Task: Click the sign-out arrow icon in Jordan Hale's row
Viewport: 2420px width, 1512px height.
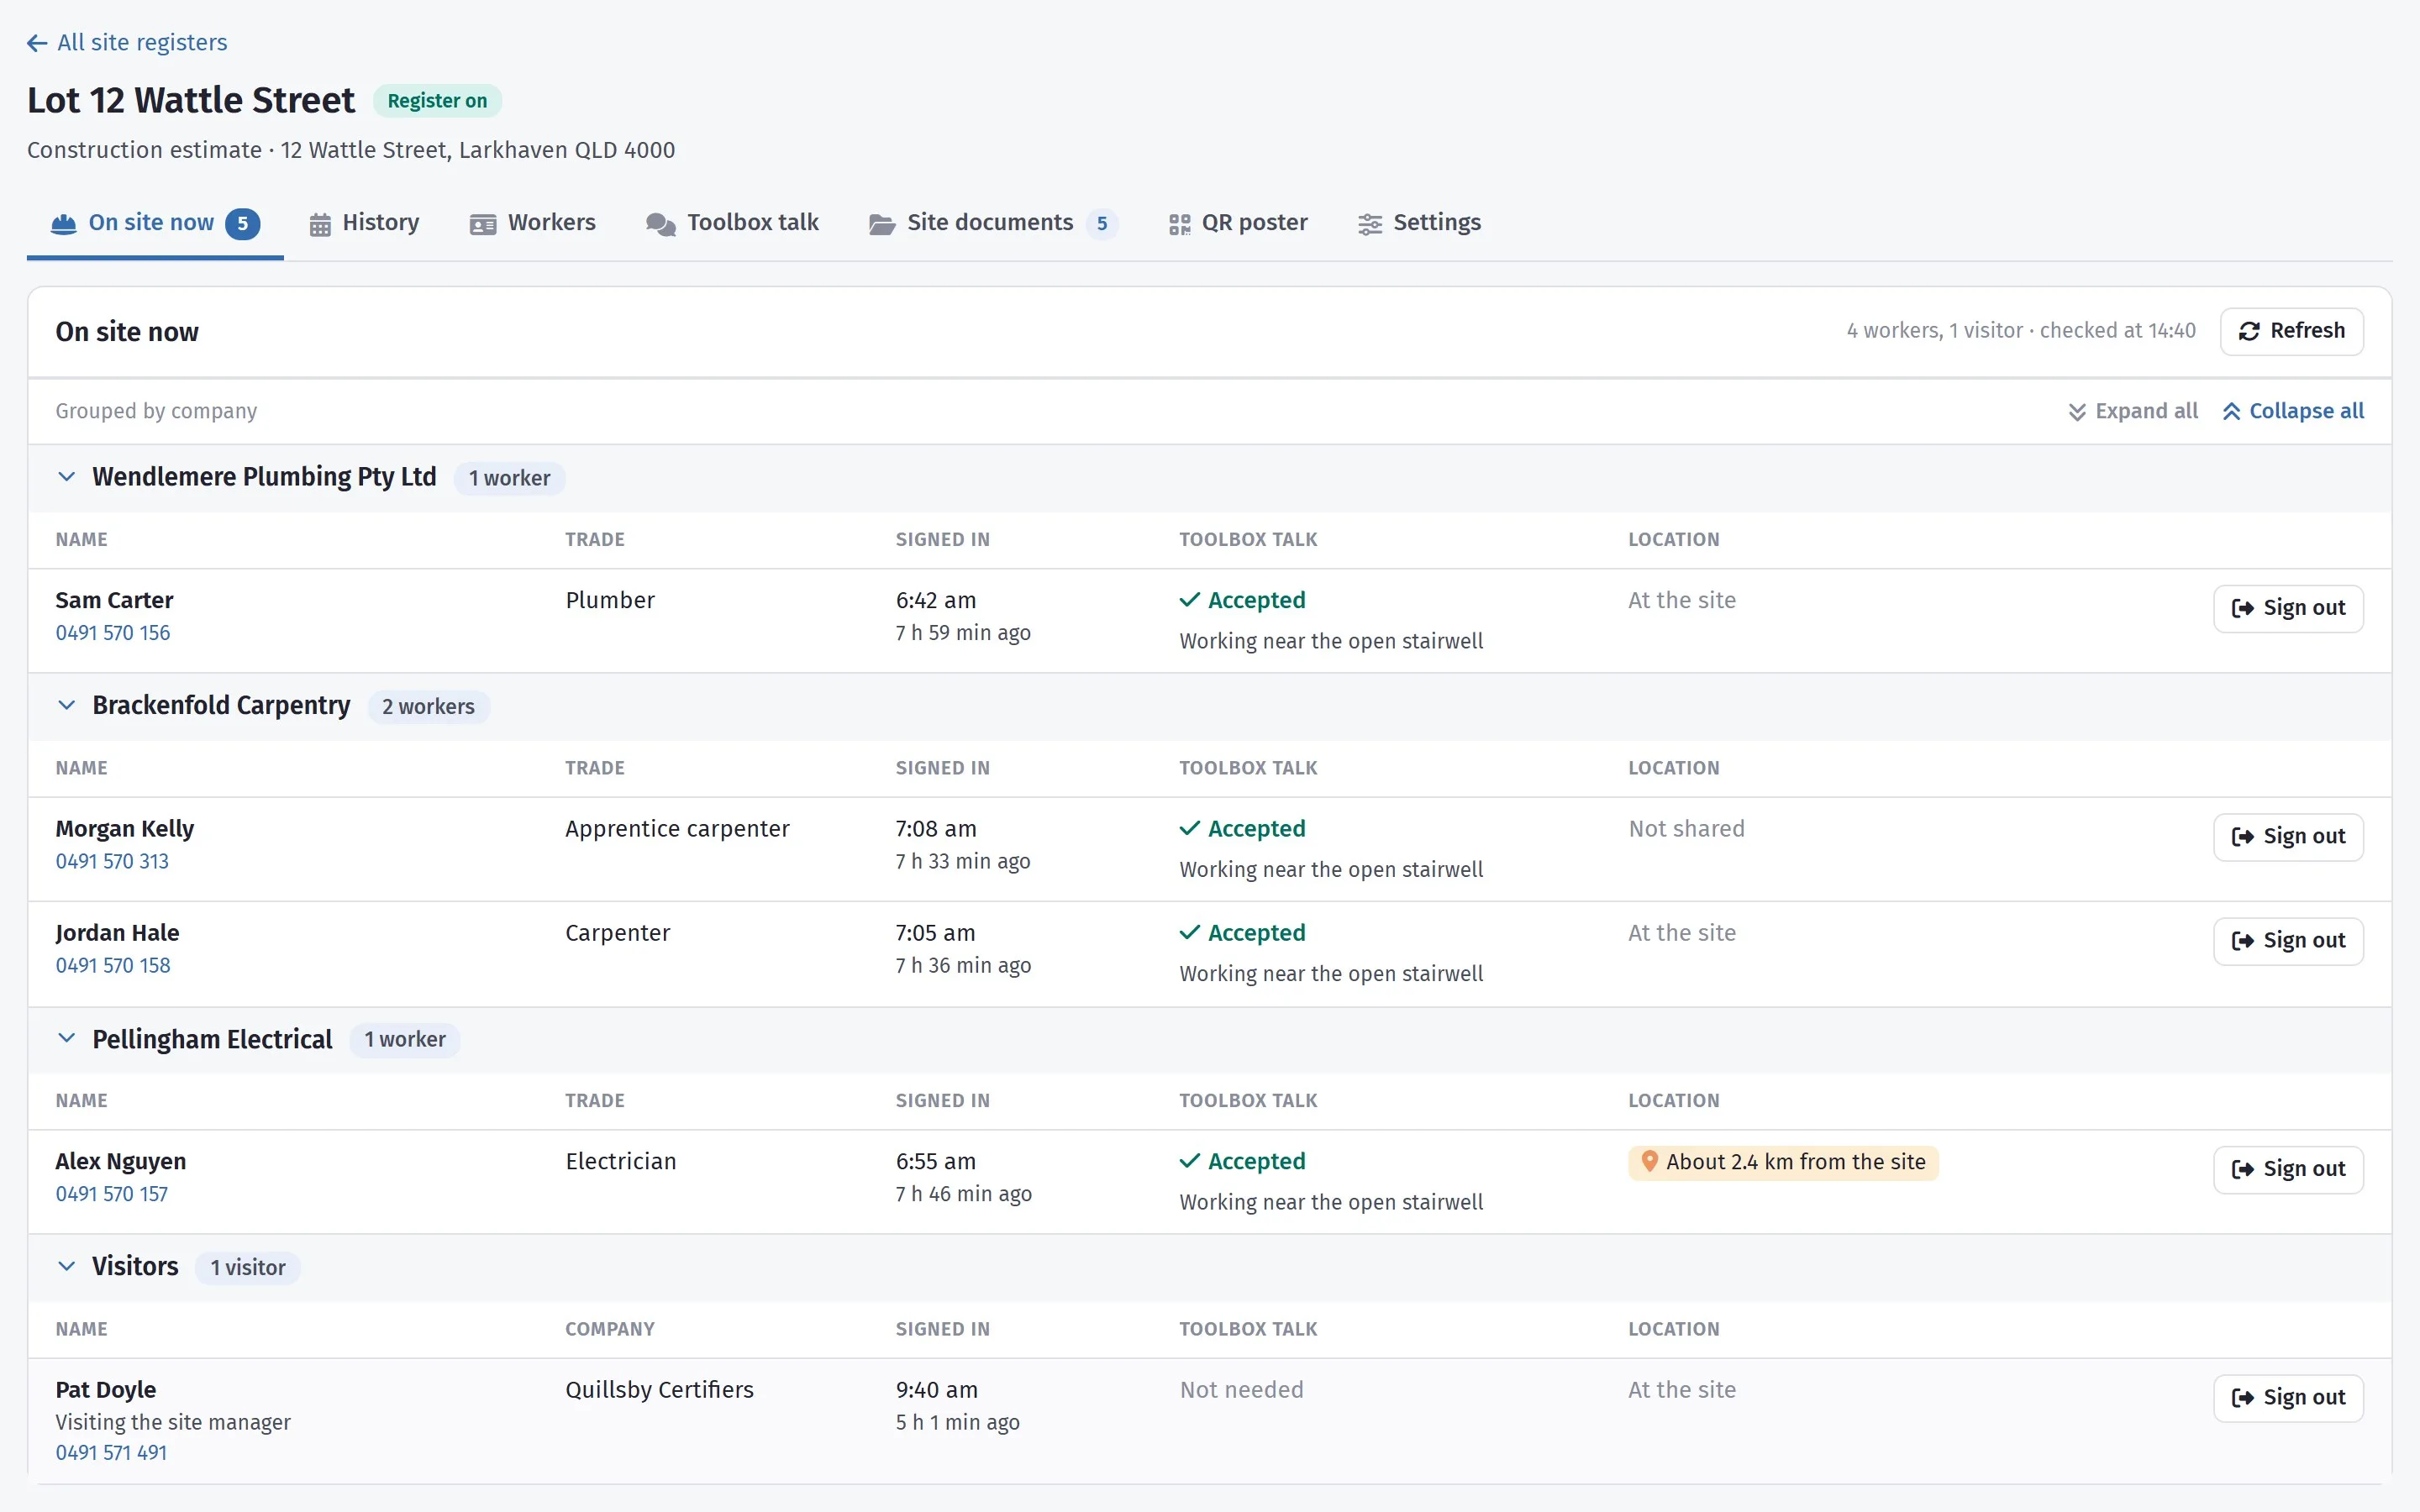Action: tap(2243, 941)
